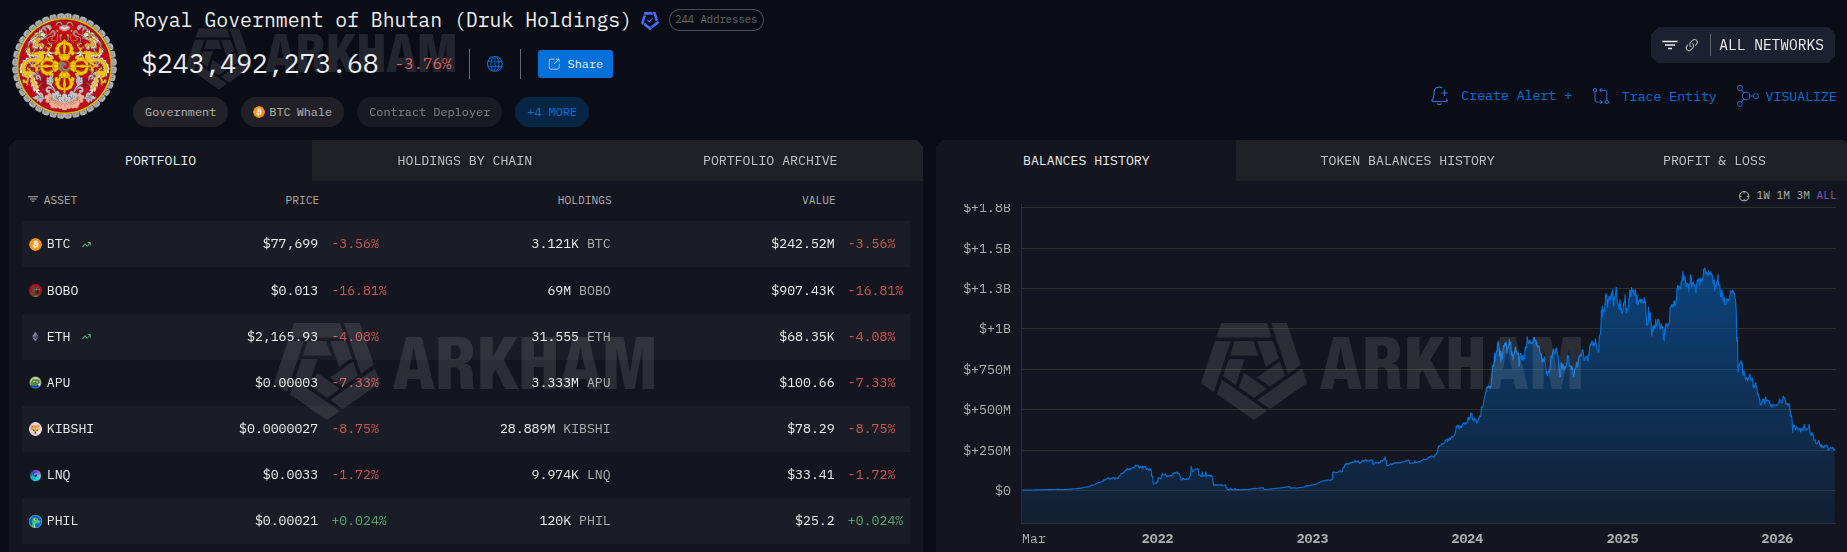Click the ETH diamond token icon
The image size is (1847, 552).
35,337
